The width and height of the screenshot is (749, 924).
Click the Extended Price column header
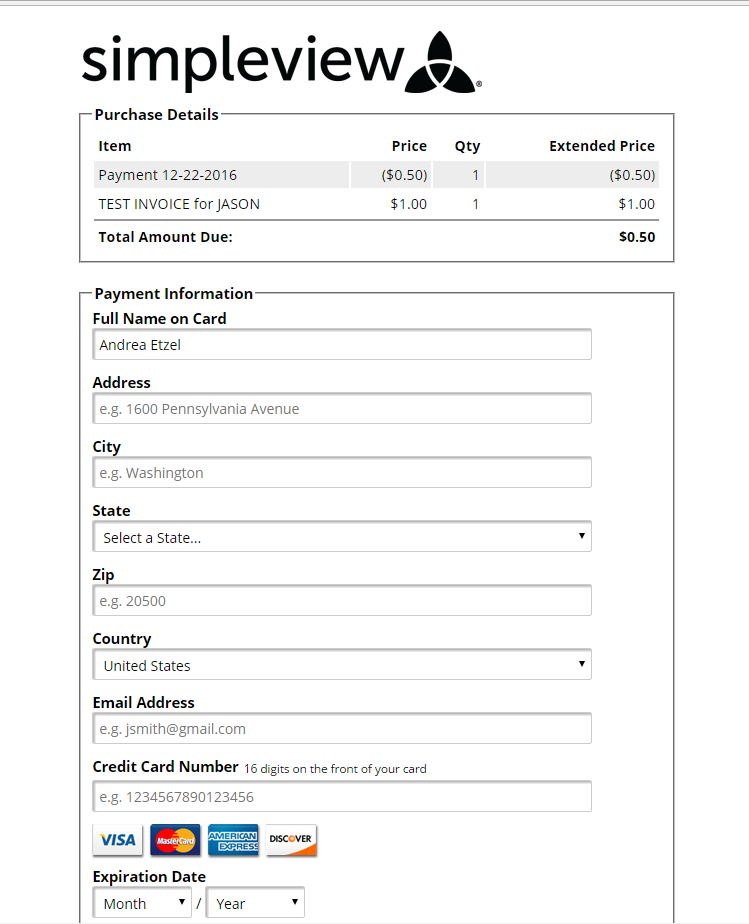point(602,146)
